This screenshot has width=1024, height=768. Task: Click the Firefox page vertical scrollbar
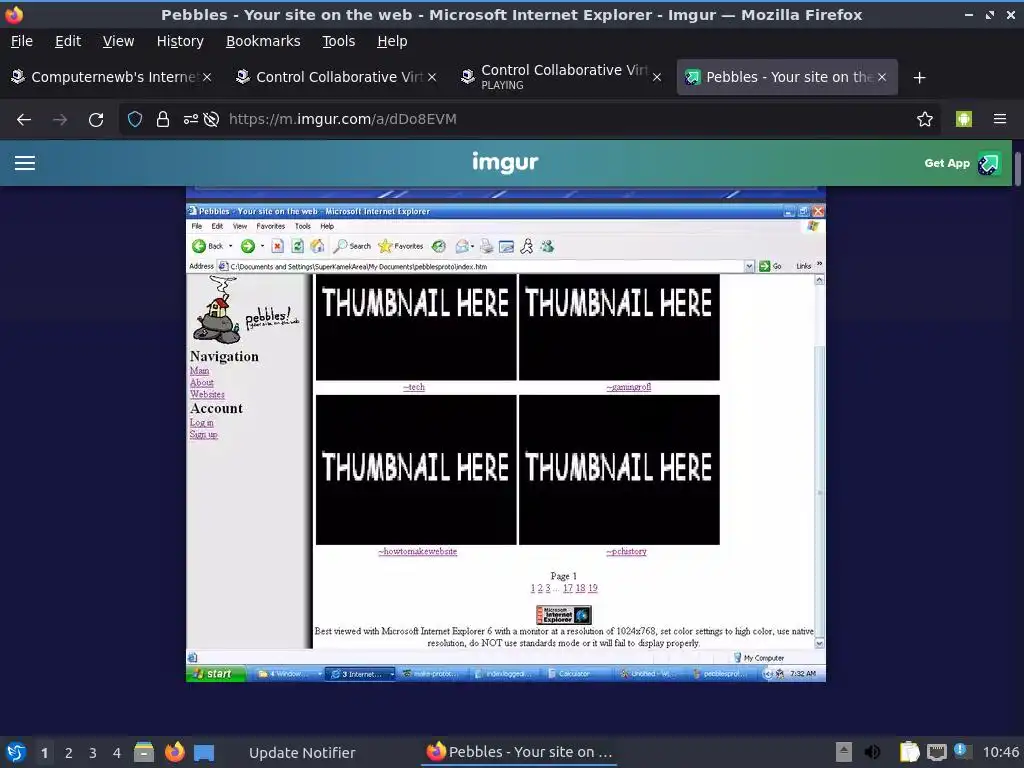point(1017,168)
